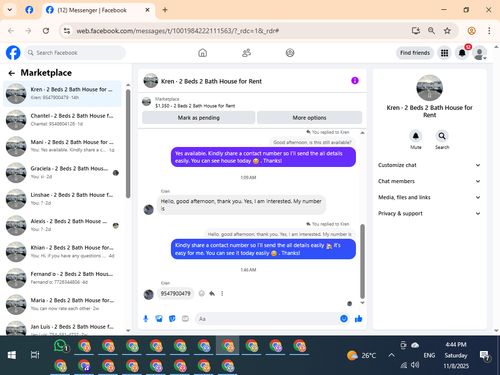Expand Media, files and links section
Image resolution: width=500 pixels, height=375 pixels.
(429, 197)
